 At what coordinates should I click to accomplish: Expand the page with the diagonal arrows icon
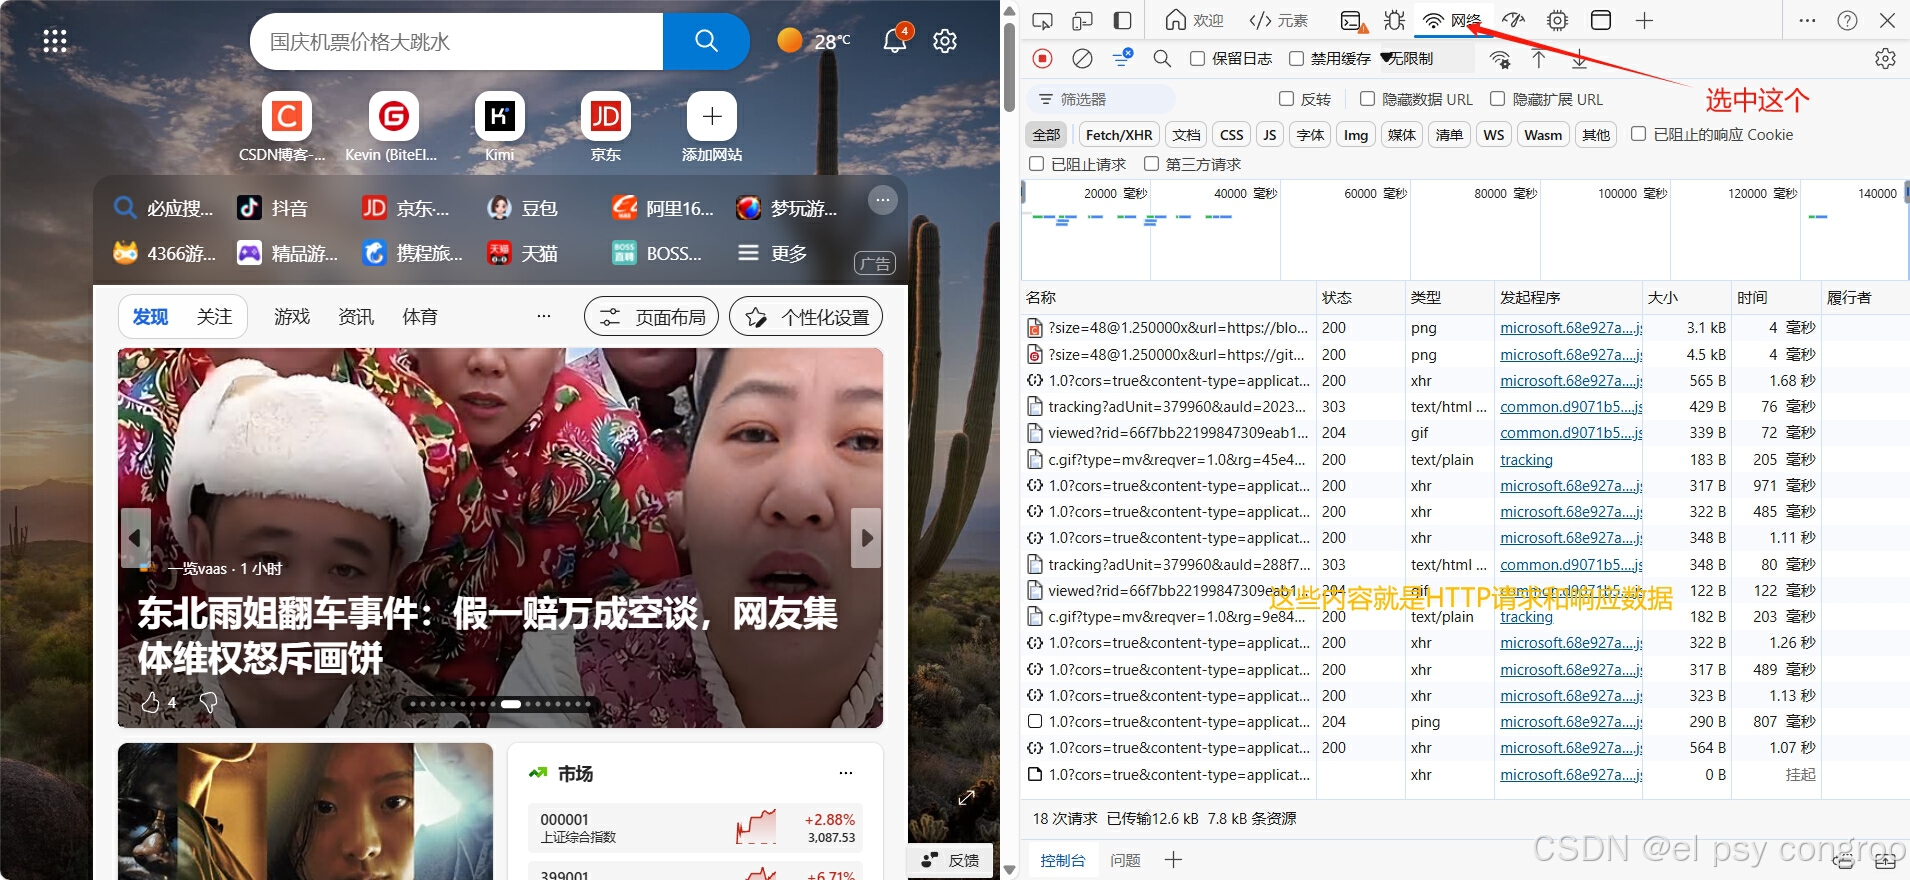point(966,798)
